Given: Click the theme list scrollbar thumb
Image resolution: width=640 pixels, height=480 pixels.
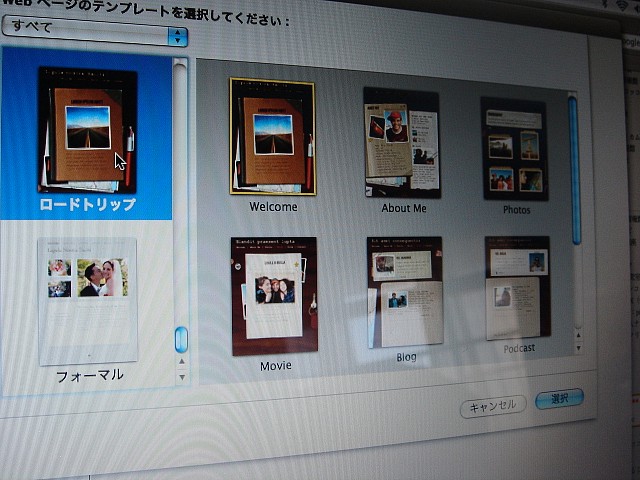Looking at the screenshot, I should [181, 340].
